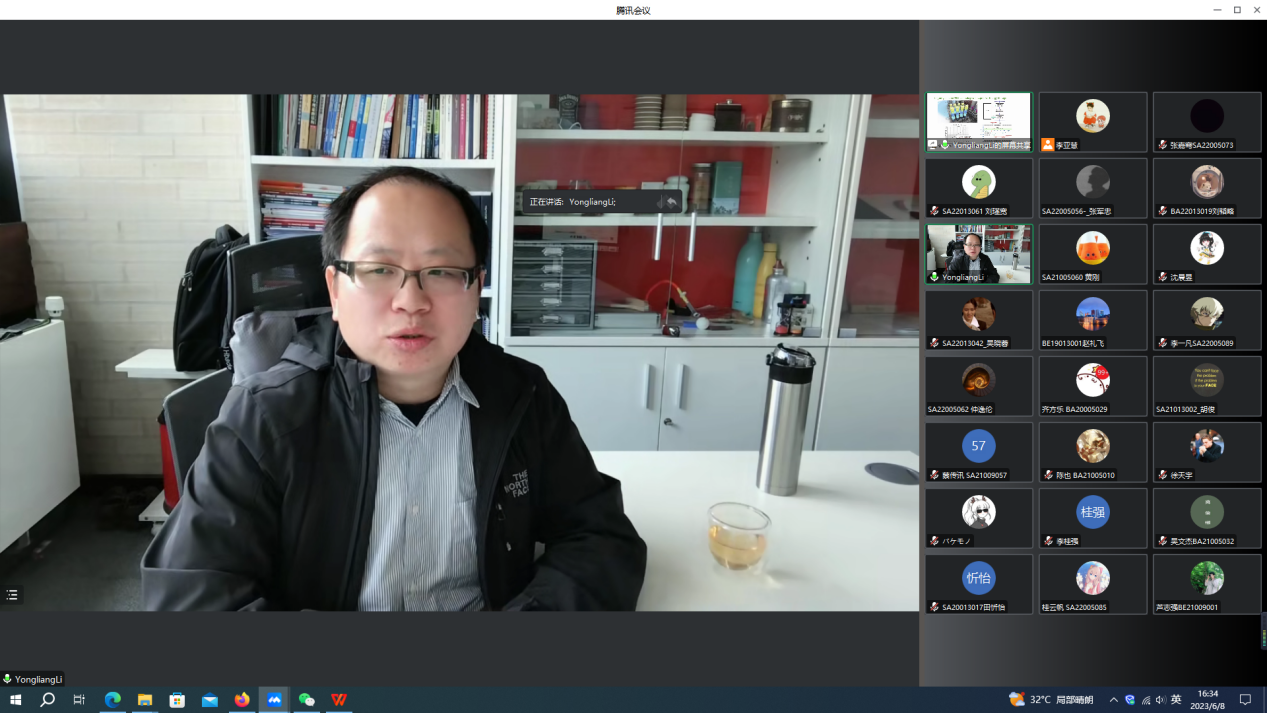Viewport: 1267px width, 713px height.
Task: Open the weather widget showing 32°C
Action: pos(1050,700)
